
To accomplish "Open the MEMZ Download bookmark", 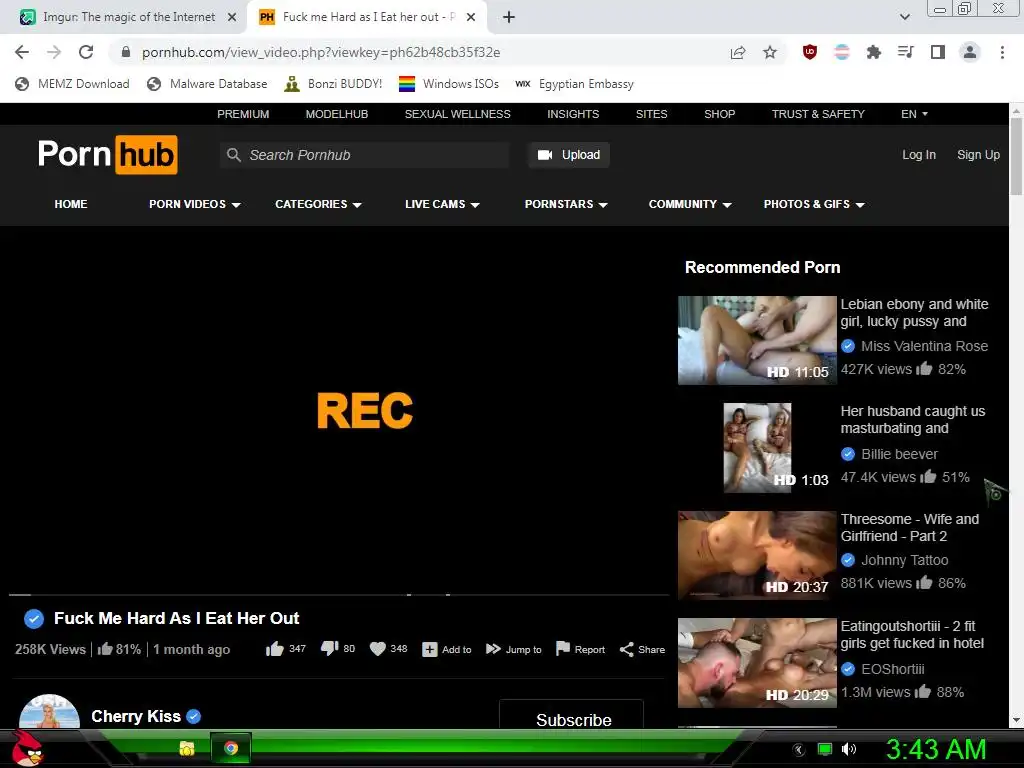I will pyautogui.click(x=72, y=84).
